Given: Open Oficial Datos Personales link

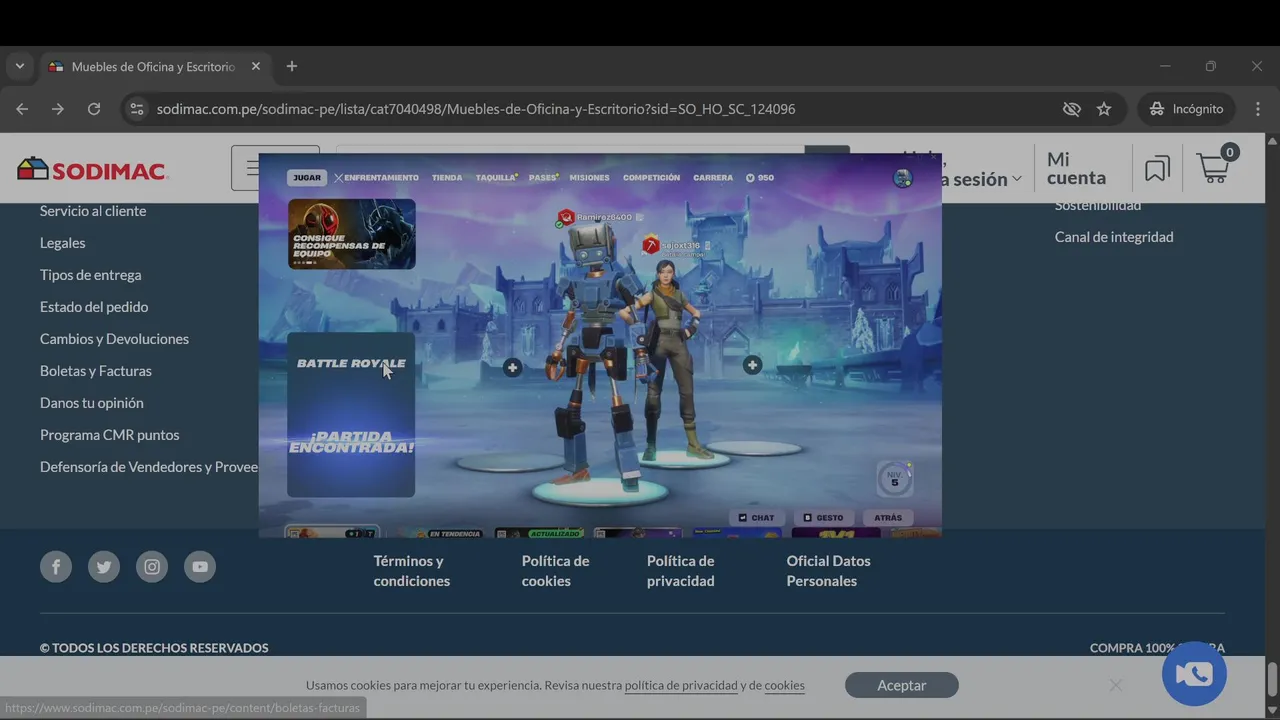Looking at the screenshot, I should 828,571.
